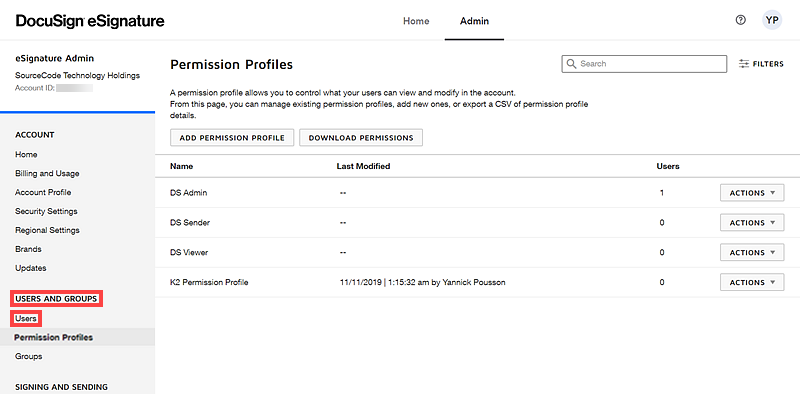
Task: Click the Filters sliders icon
Action: 744,64
